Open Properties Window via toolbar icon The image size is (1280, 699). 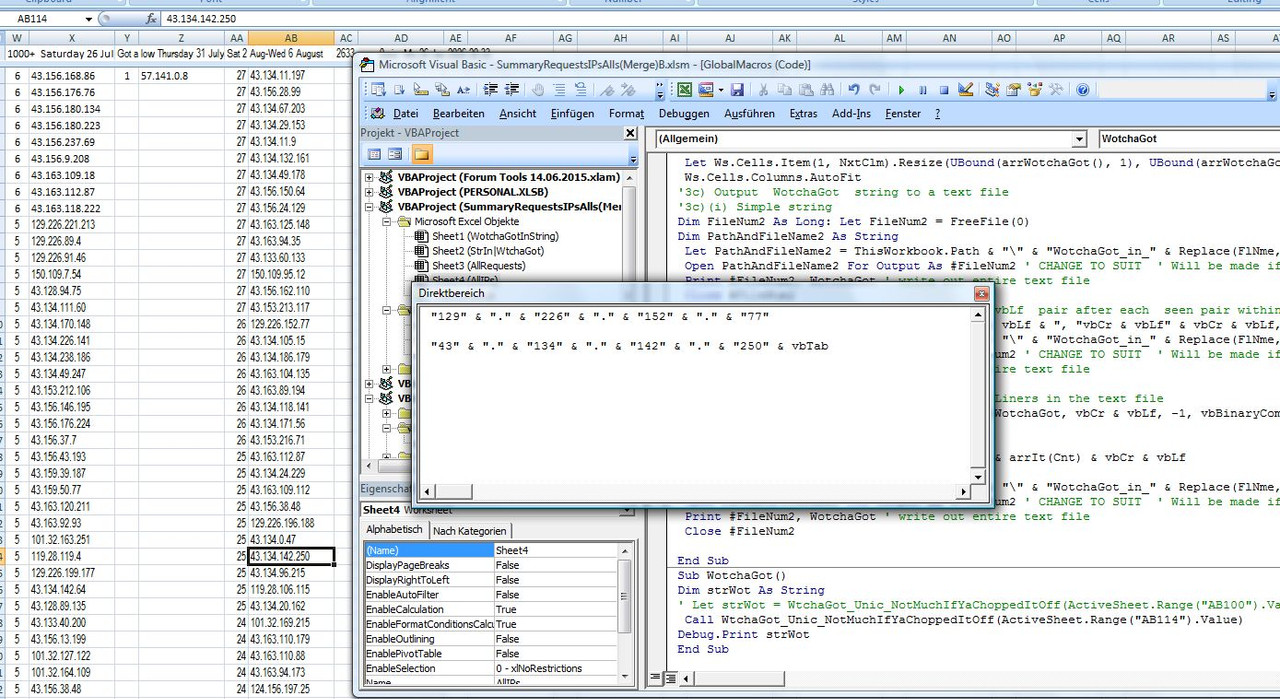click(x=1013, y=90)
